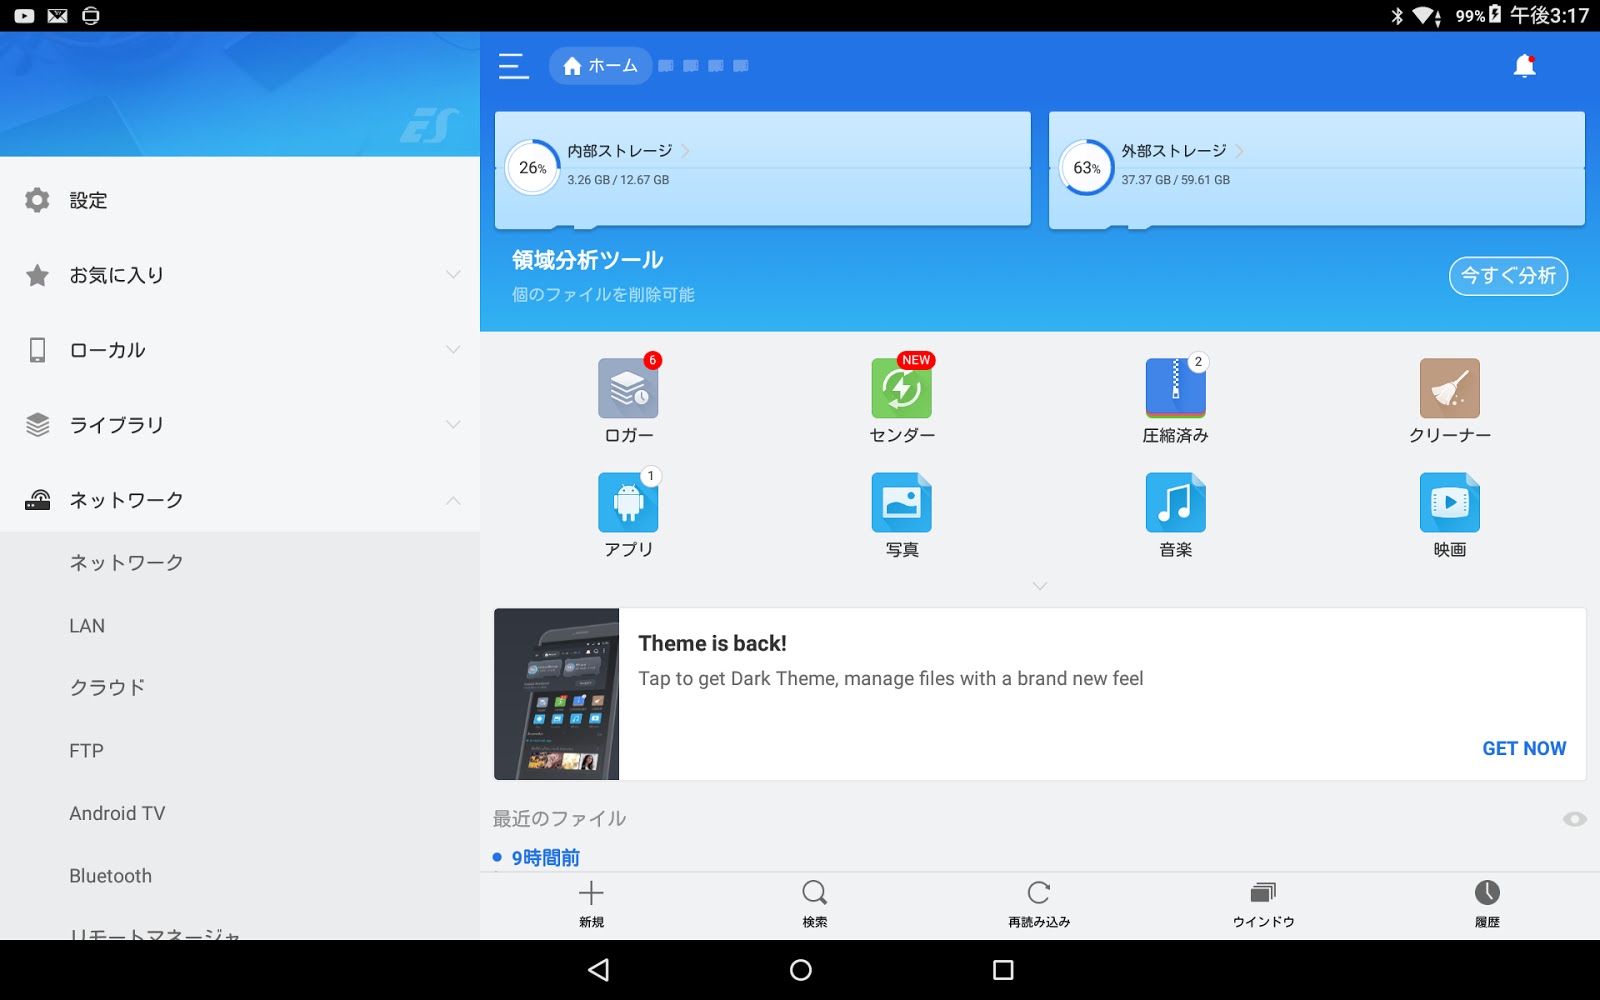Image resolution: width=1600 pixels, height=1000 pixels.
Task: Tap the 63% external storage ring
Action: [x=1086, y=168]
